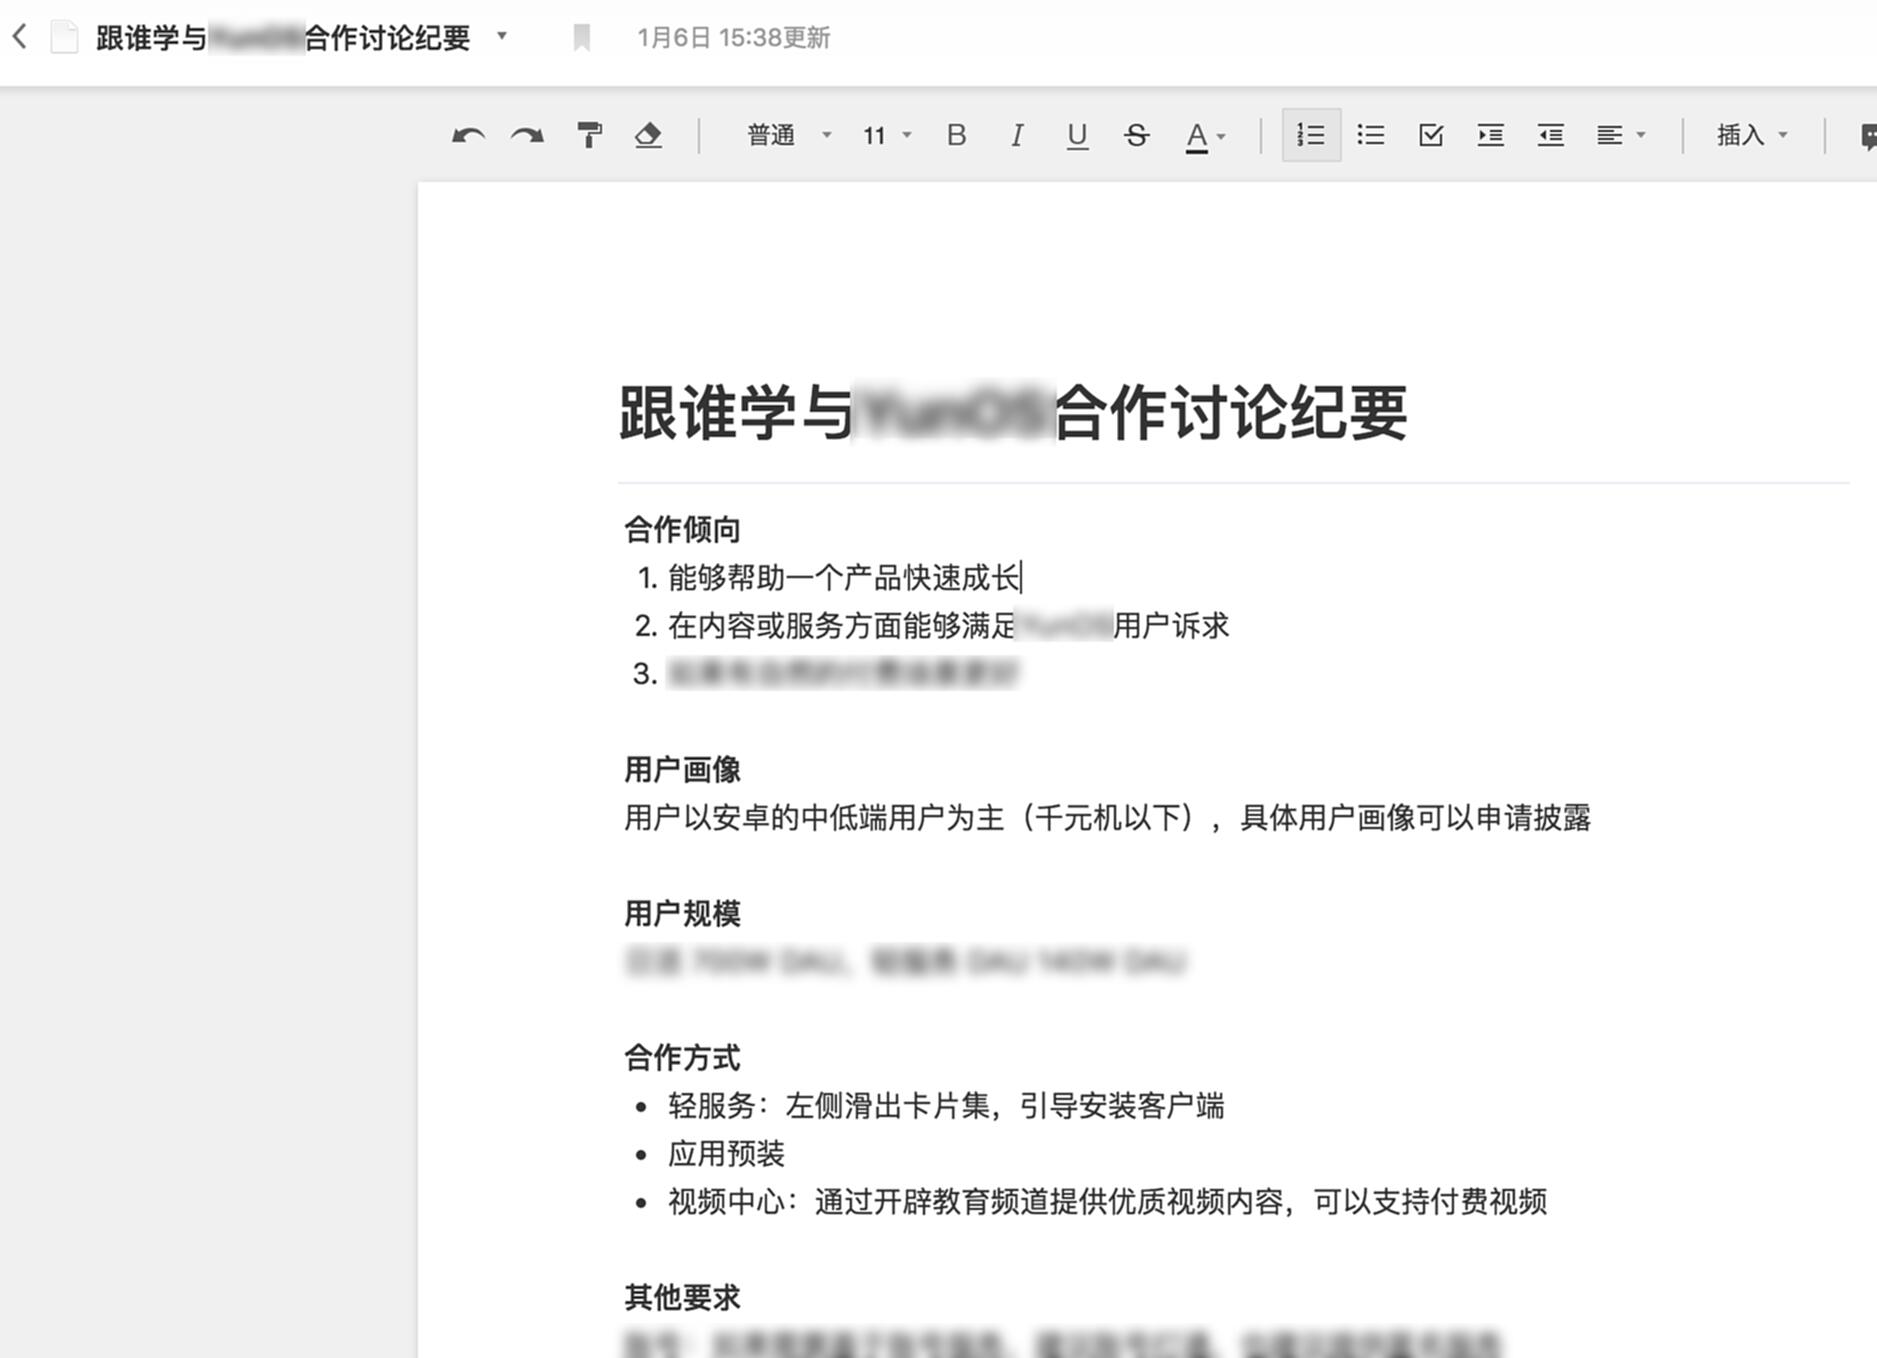Image resolution: width=1877 pixels, height=1358 pixels.
Task: Open the document title dropdown arrow
Action: click(x=502, y=37)
